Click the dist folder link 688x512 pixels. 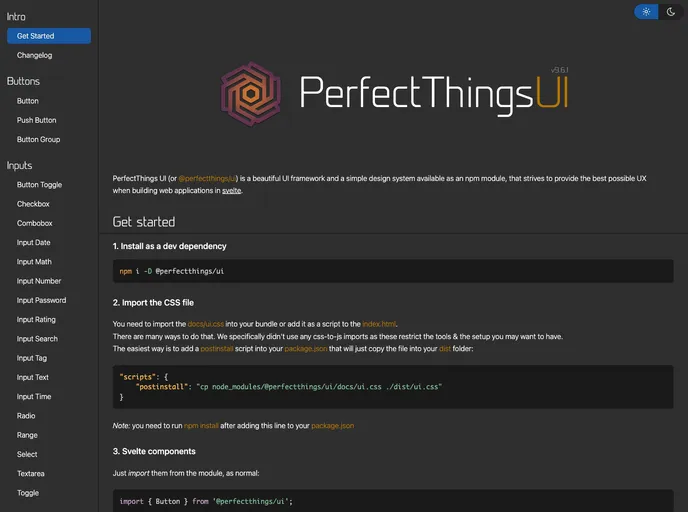[x=445, y=349]
